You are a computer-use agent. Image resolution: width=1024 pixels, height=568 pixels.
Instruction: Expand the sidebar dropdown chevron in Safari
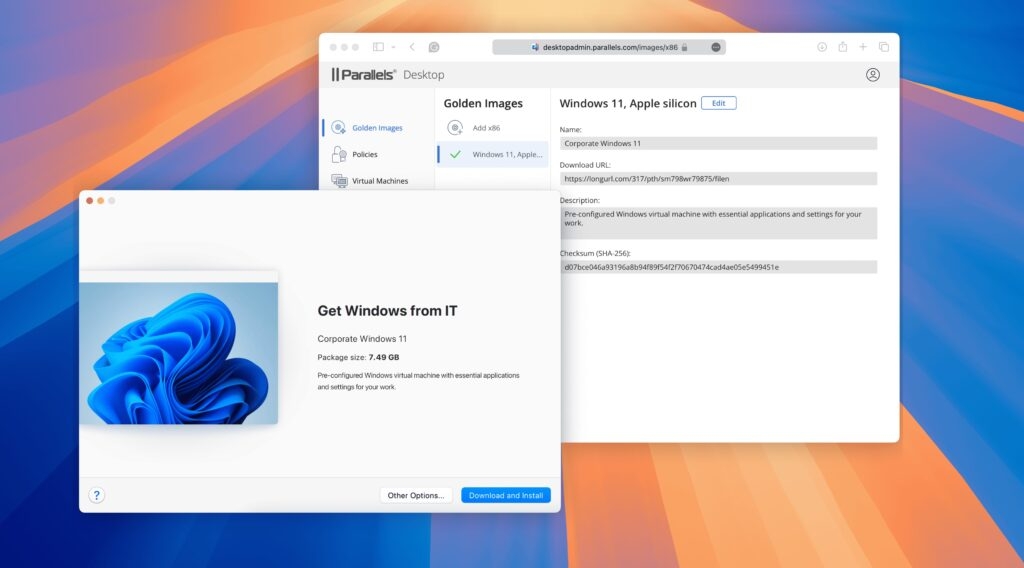(x=393, y=47)
